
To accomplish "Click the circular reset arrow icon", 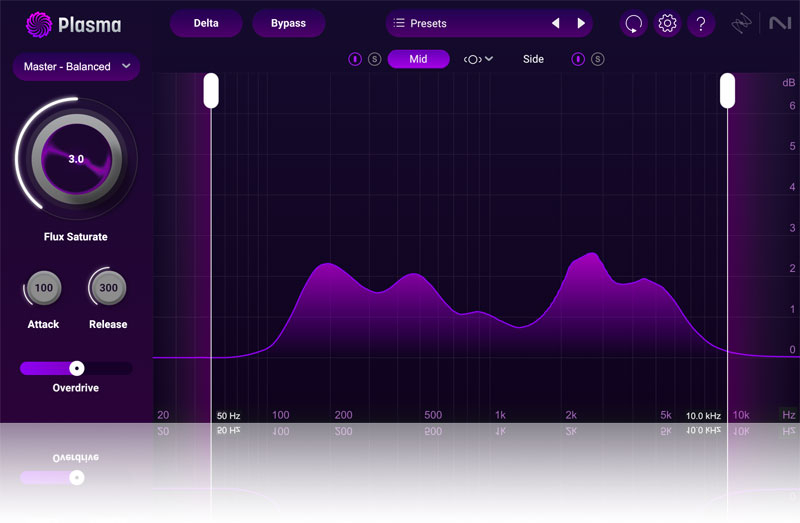I will [x=633, y=24].
